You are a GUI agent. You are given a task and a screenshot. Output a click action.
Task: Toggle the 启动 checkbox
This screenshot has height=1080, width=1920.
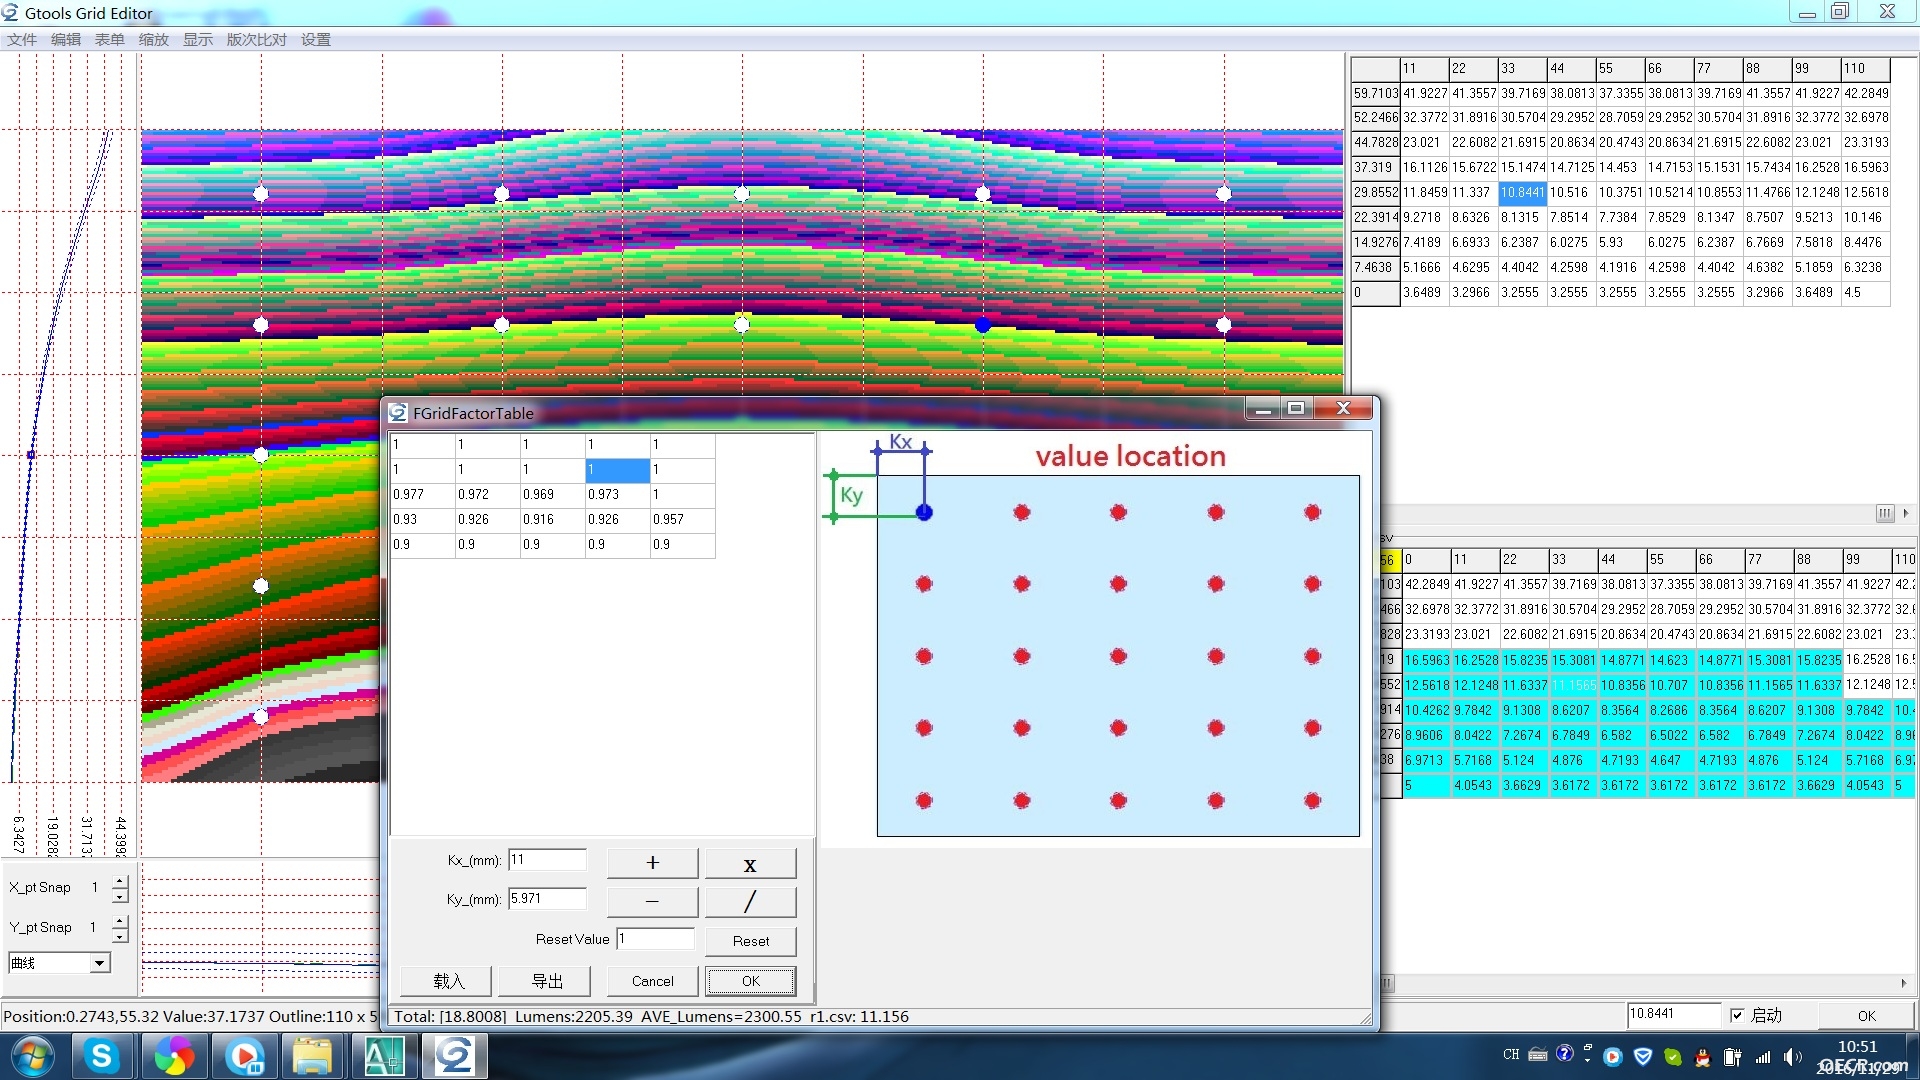point(1737,1015)
